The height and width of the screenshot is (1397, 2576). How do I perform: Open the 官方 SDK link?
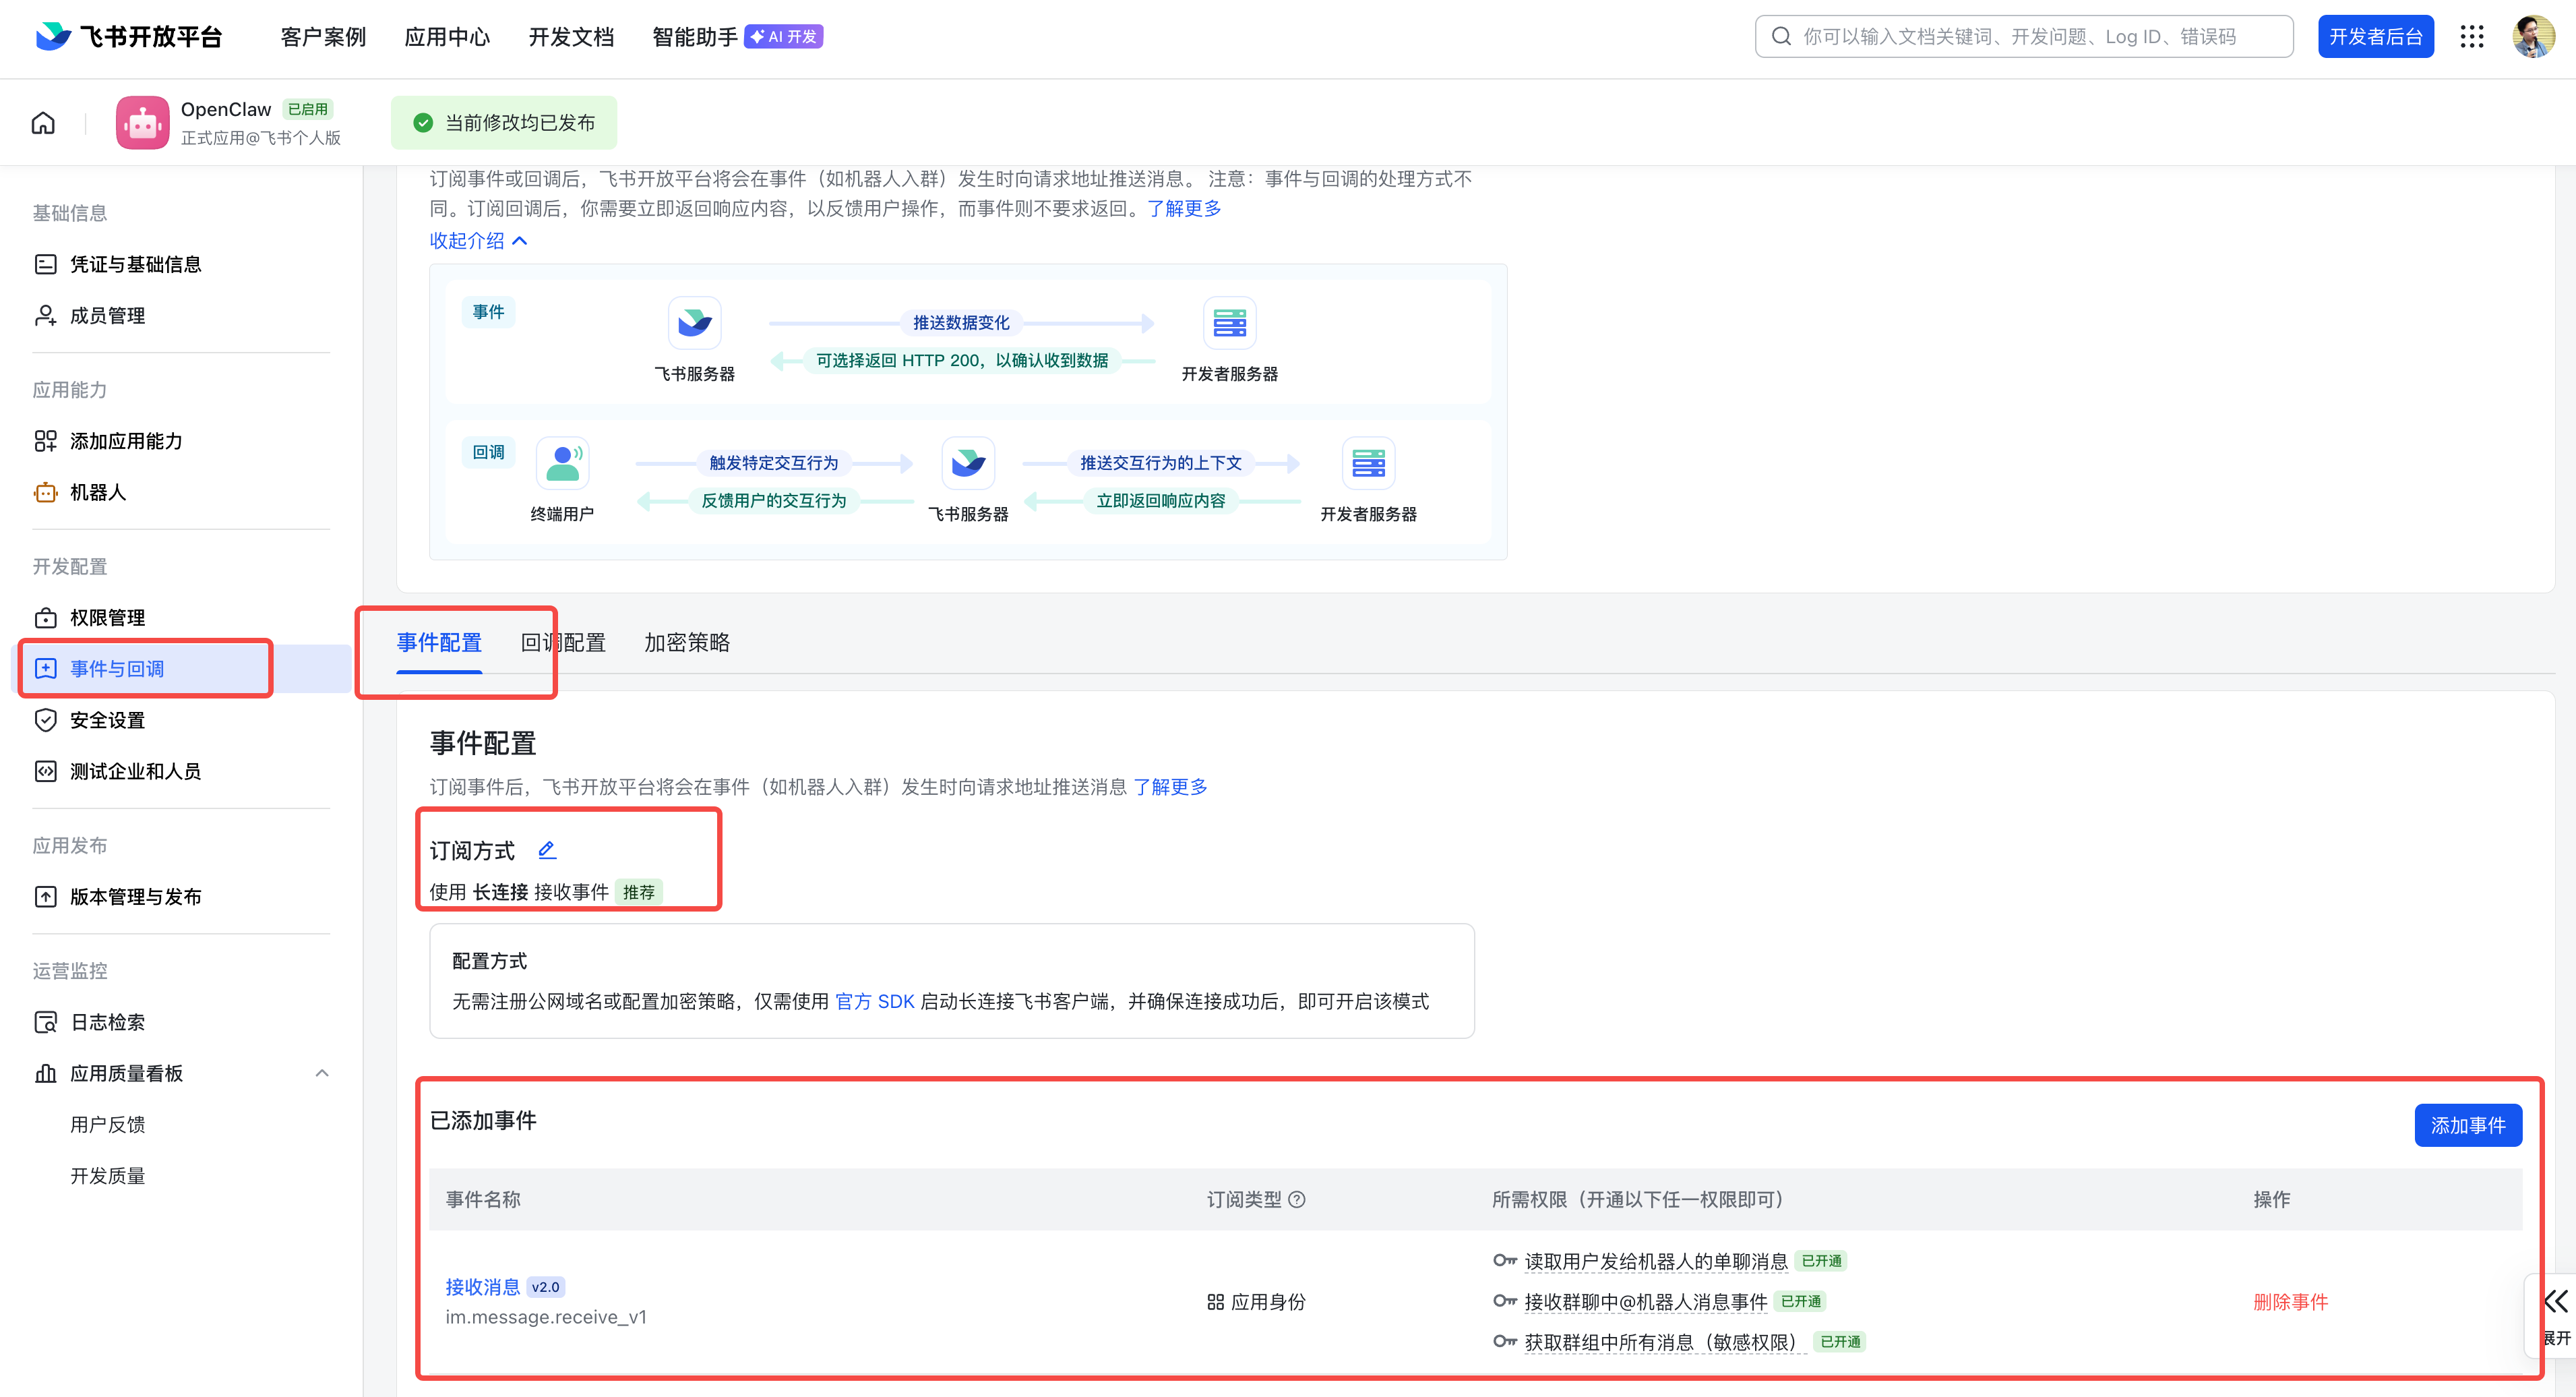tap(874, 1001)
